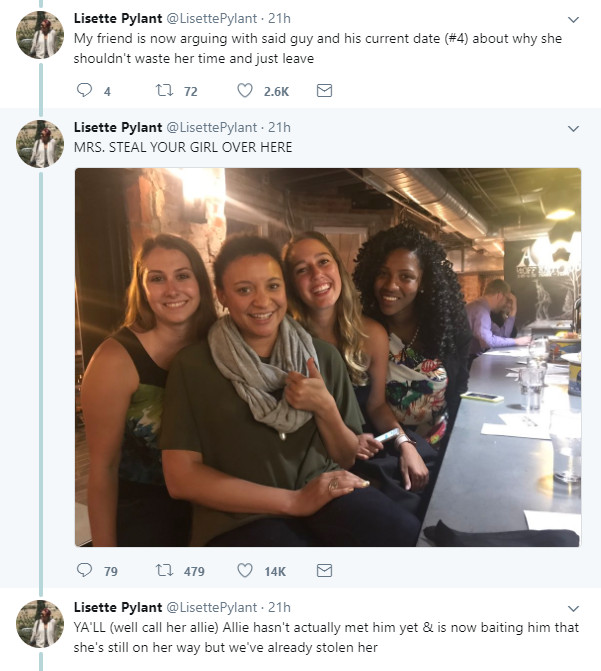Retweet the first tweet with 72 retweets

click(x=166, y=91)
